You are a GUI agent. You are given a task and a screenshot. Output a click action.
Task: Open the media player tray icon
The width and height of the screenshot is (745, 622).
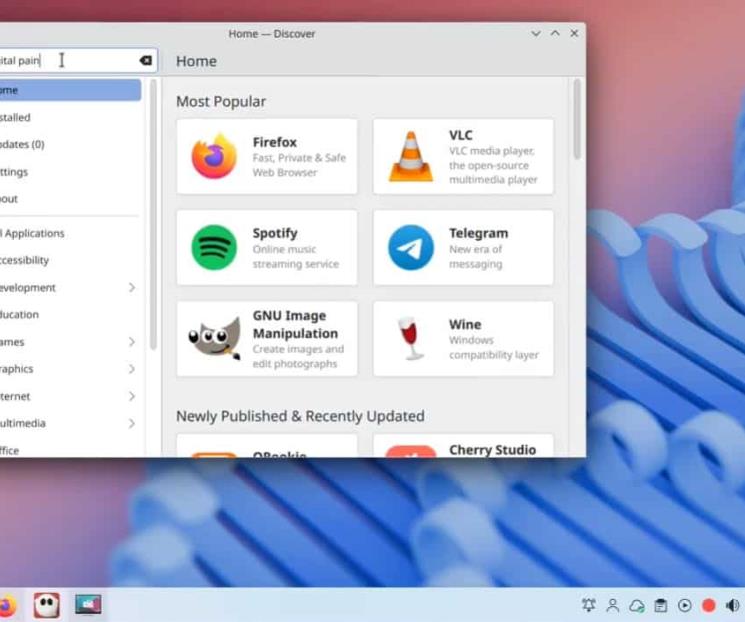tap(685, 605)
